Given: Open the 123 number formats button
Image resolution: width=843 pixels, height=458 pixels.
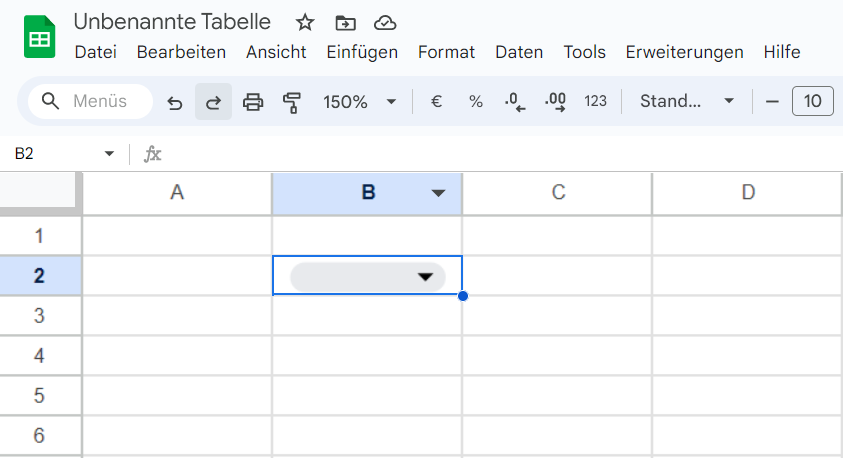Looking at the screenshot, I should [x=595, y=101].
